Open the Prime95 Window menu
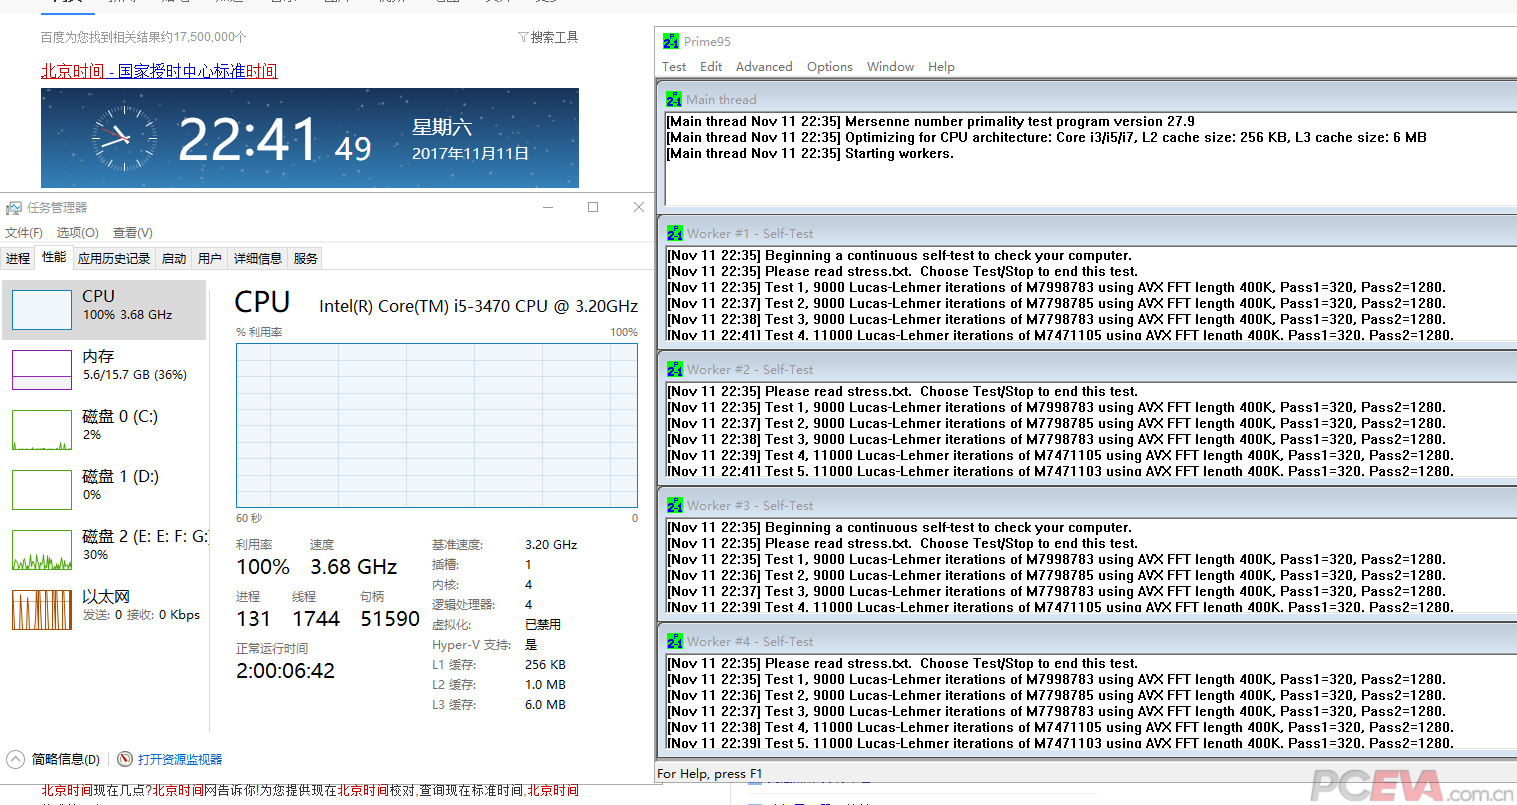 click(890, 67)
